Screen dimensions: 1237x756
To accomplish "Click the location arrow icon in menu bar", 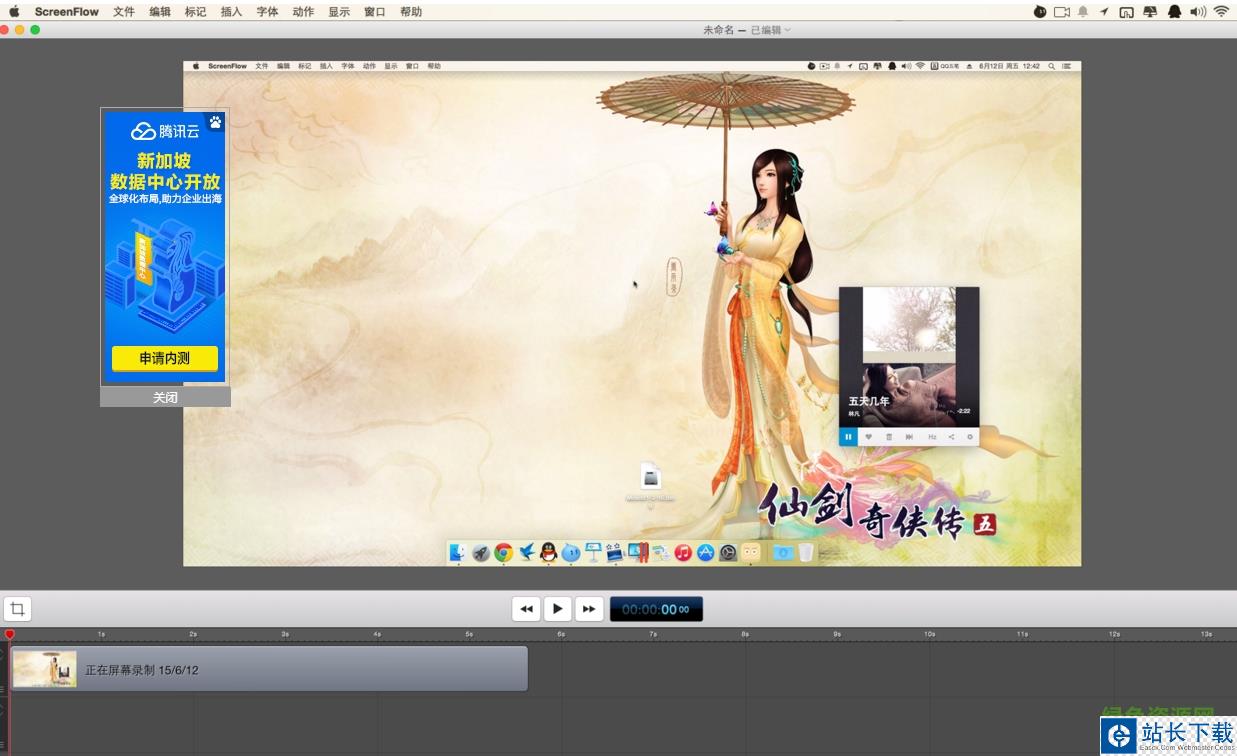I will pos(1104,12).
